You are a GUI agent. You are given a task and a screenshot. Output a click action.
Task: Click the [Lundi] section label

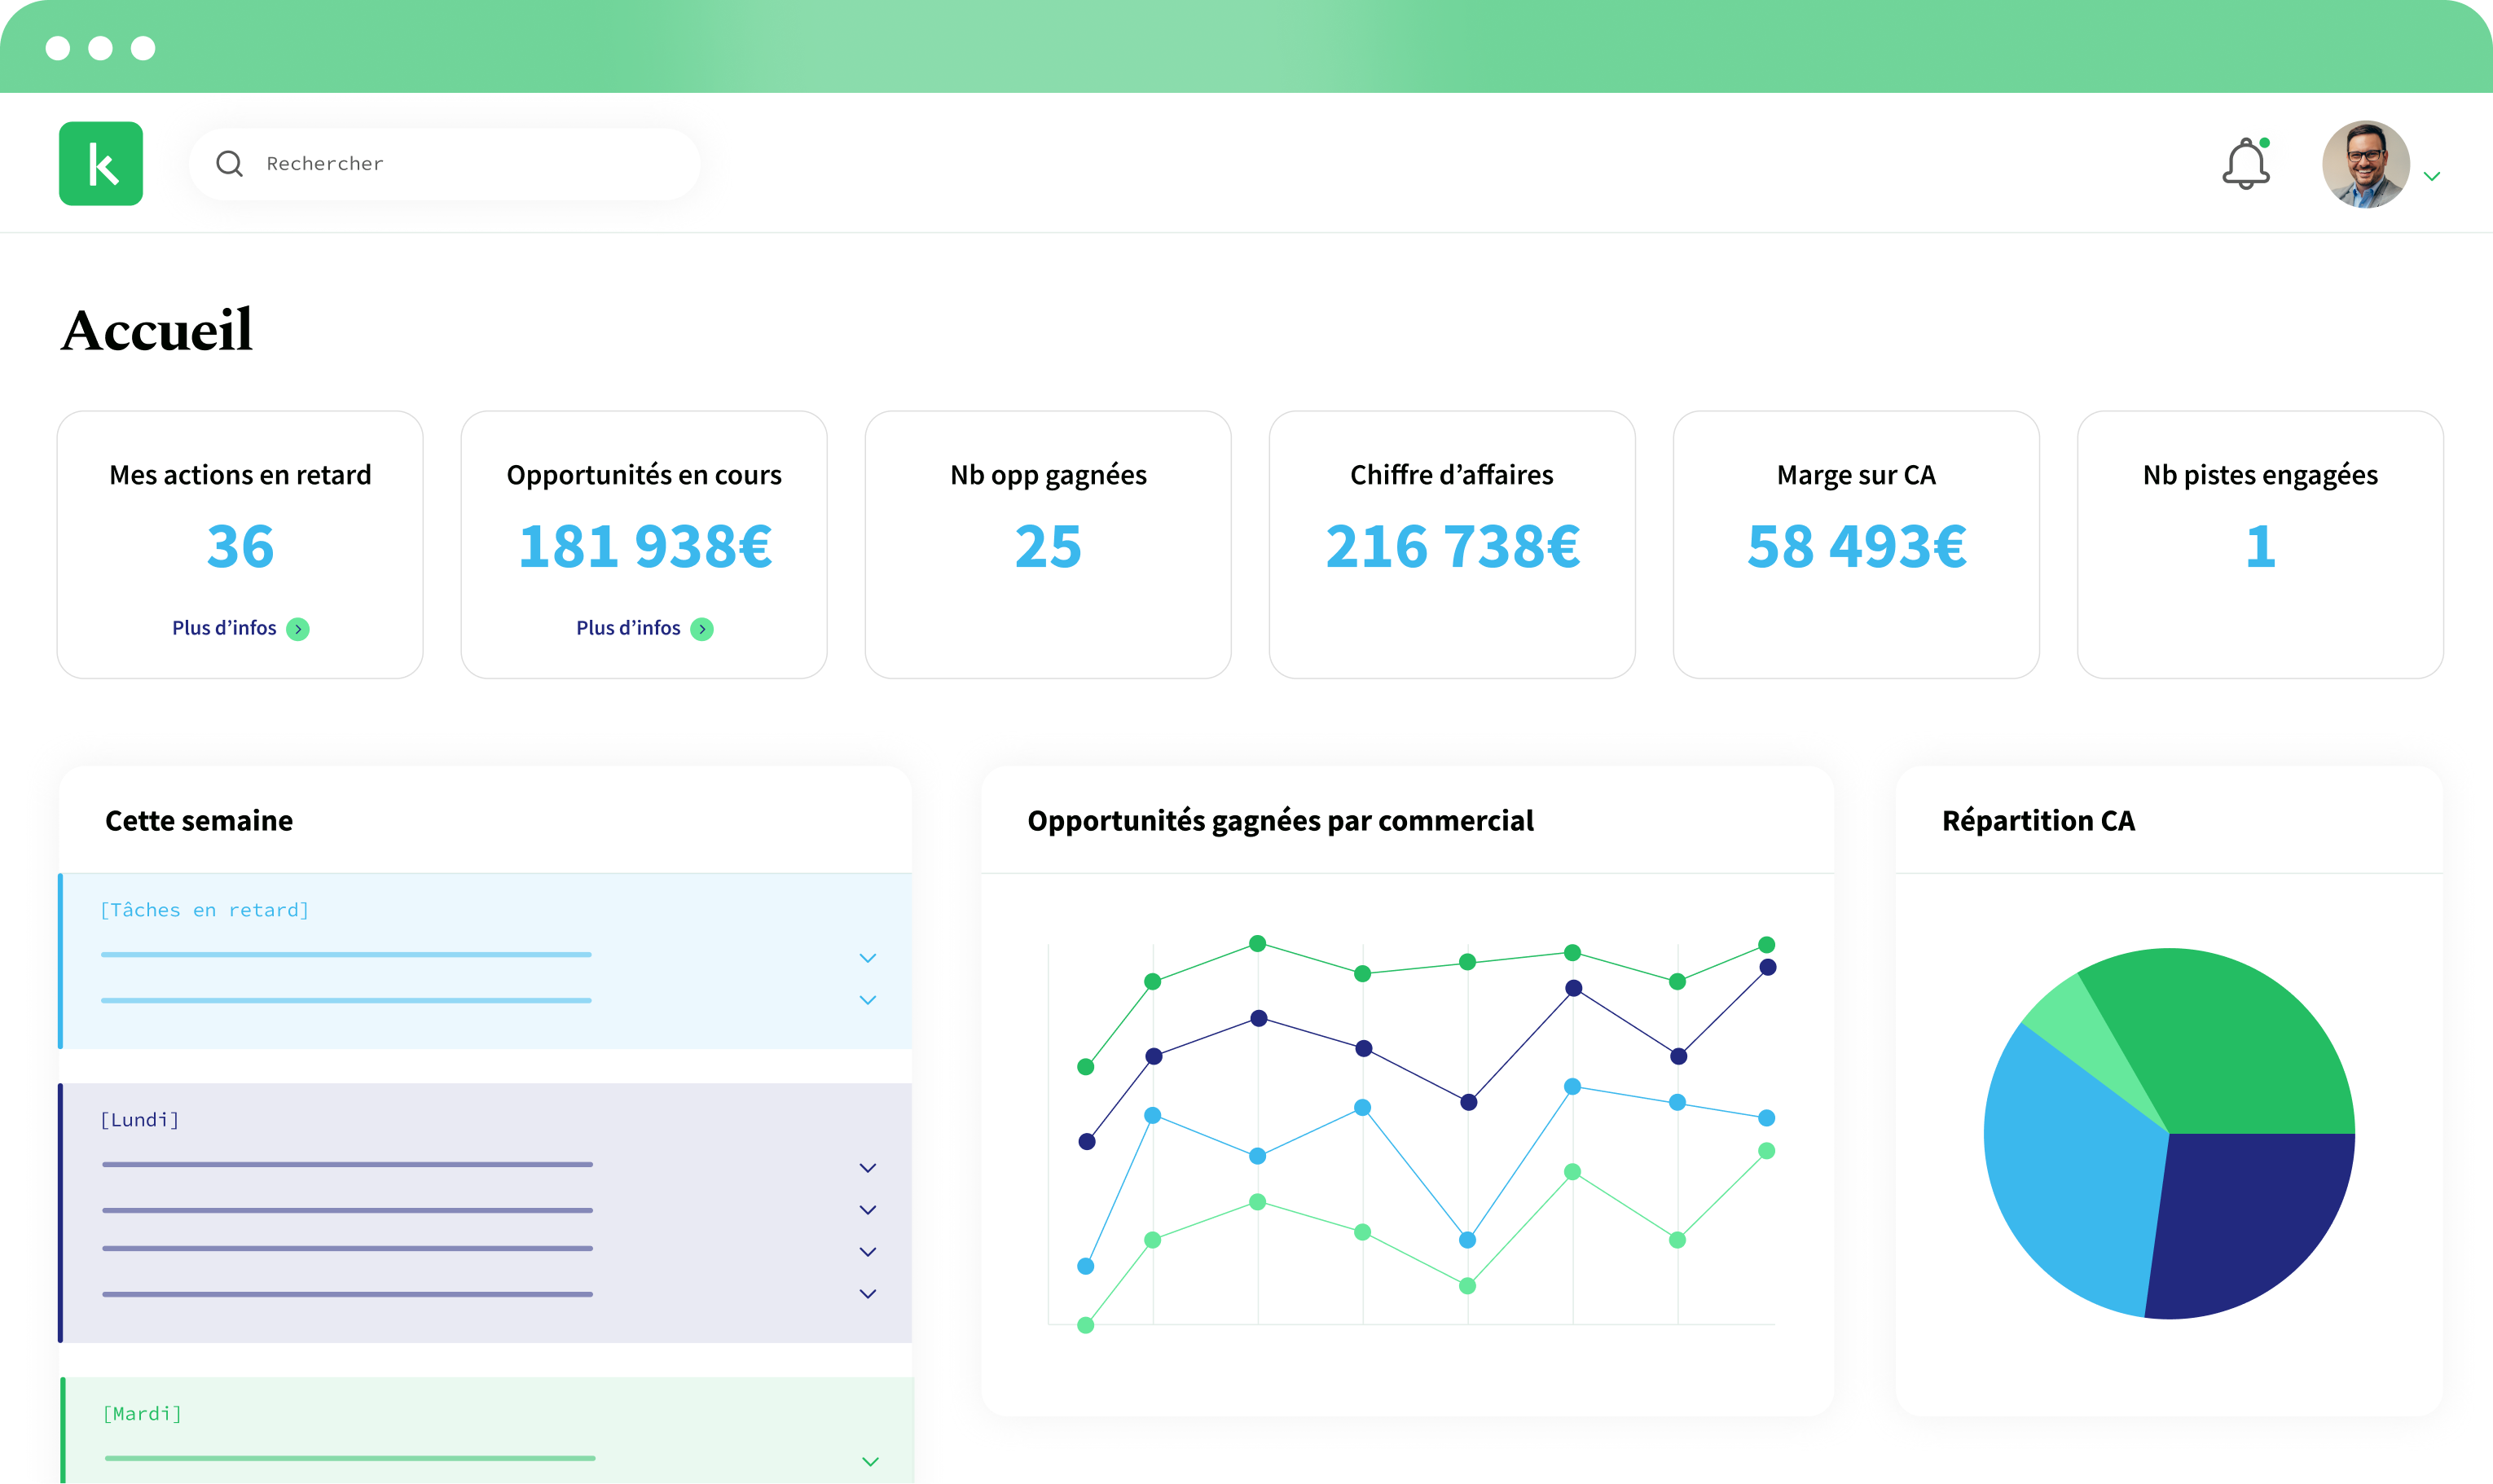(140, 1120)
